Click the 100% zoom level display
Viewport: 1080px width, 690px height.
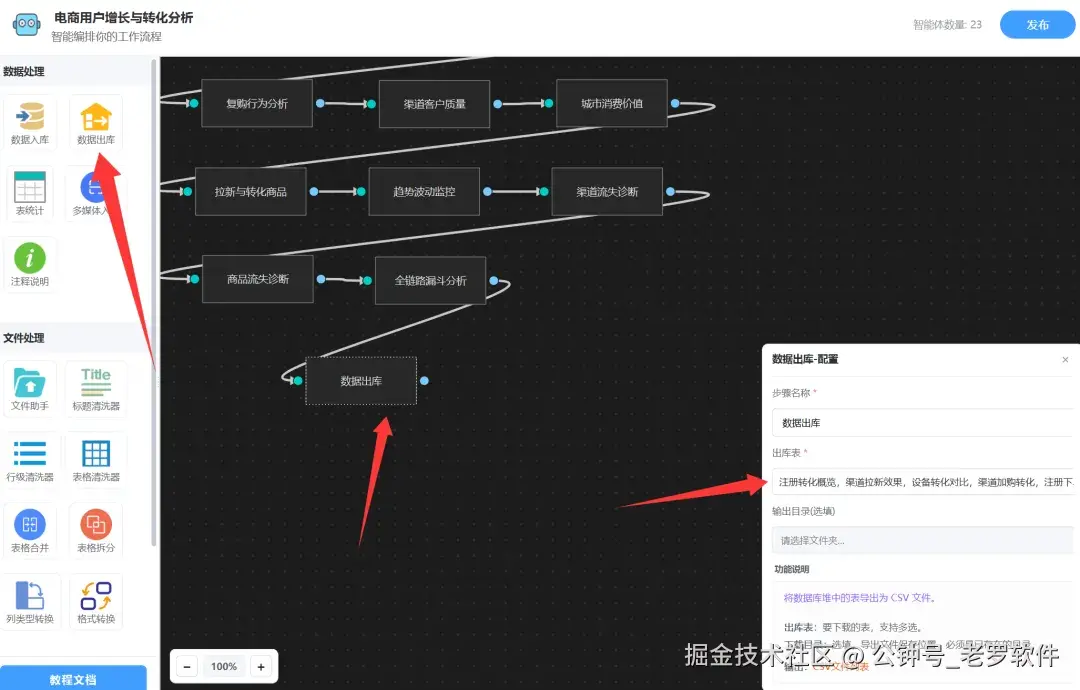click(224, 666)
